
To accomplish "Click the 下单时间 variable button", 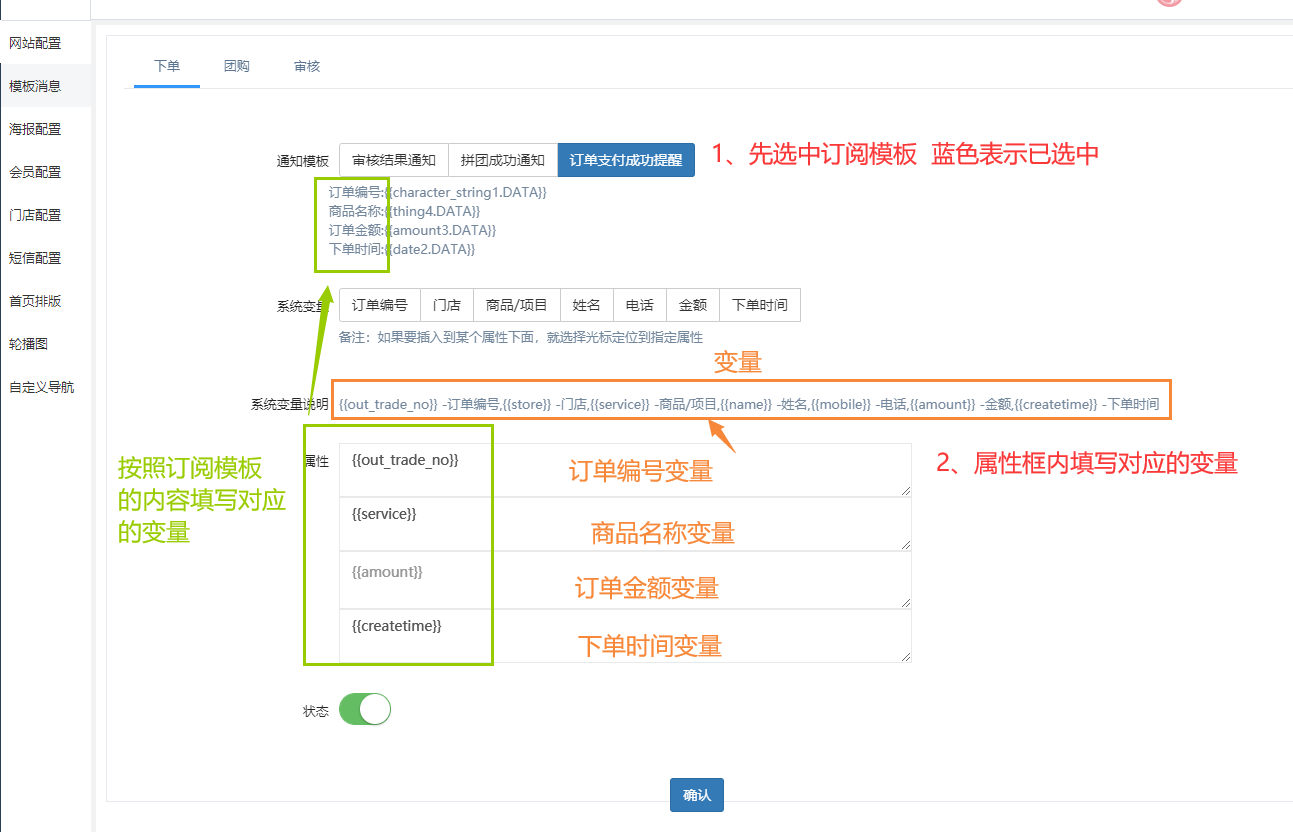I will [x=759, y=305].
